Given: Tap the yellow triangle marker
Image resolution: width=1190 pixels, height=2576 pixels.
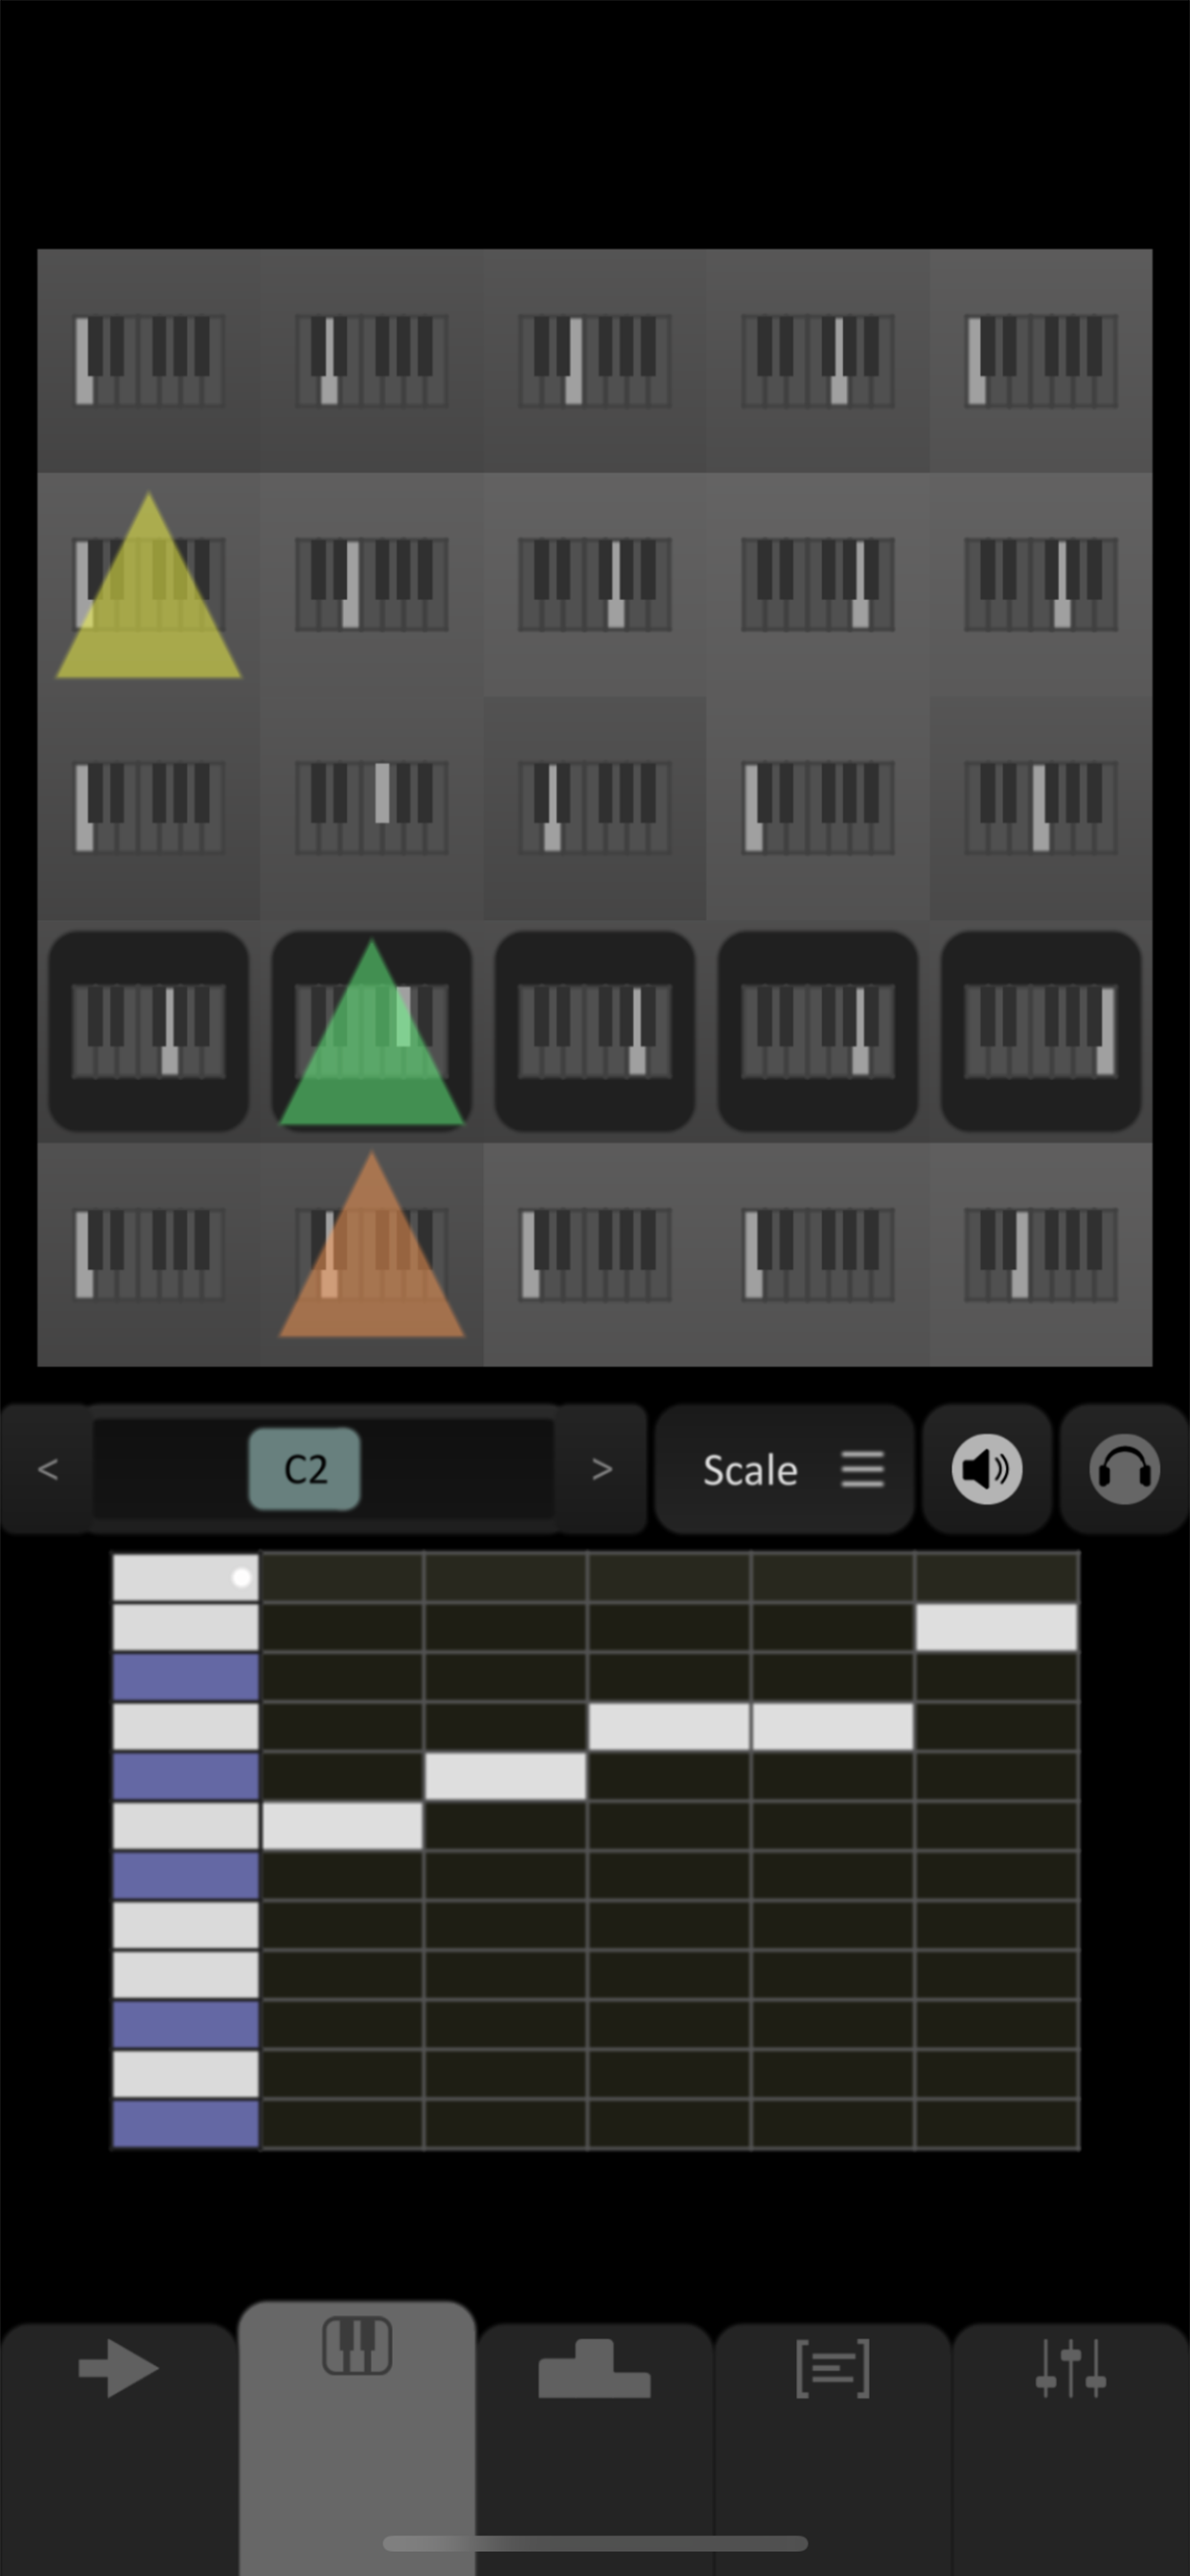Looking at the screenshot, I should click(x=148, y=585).
